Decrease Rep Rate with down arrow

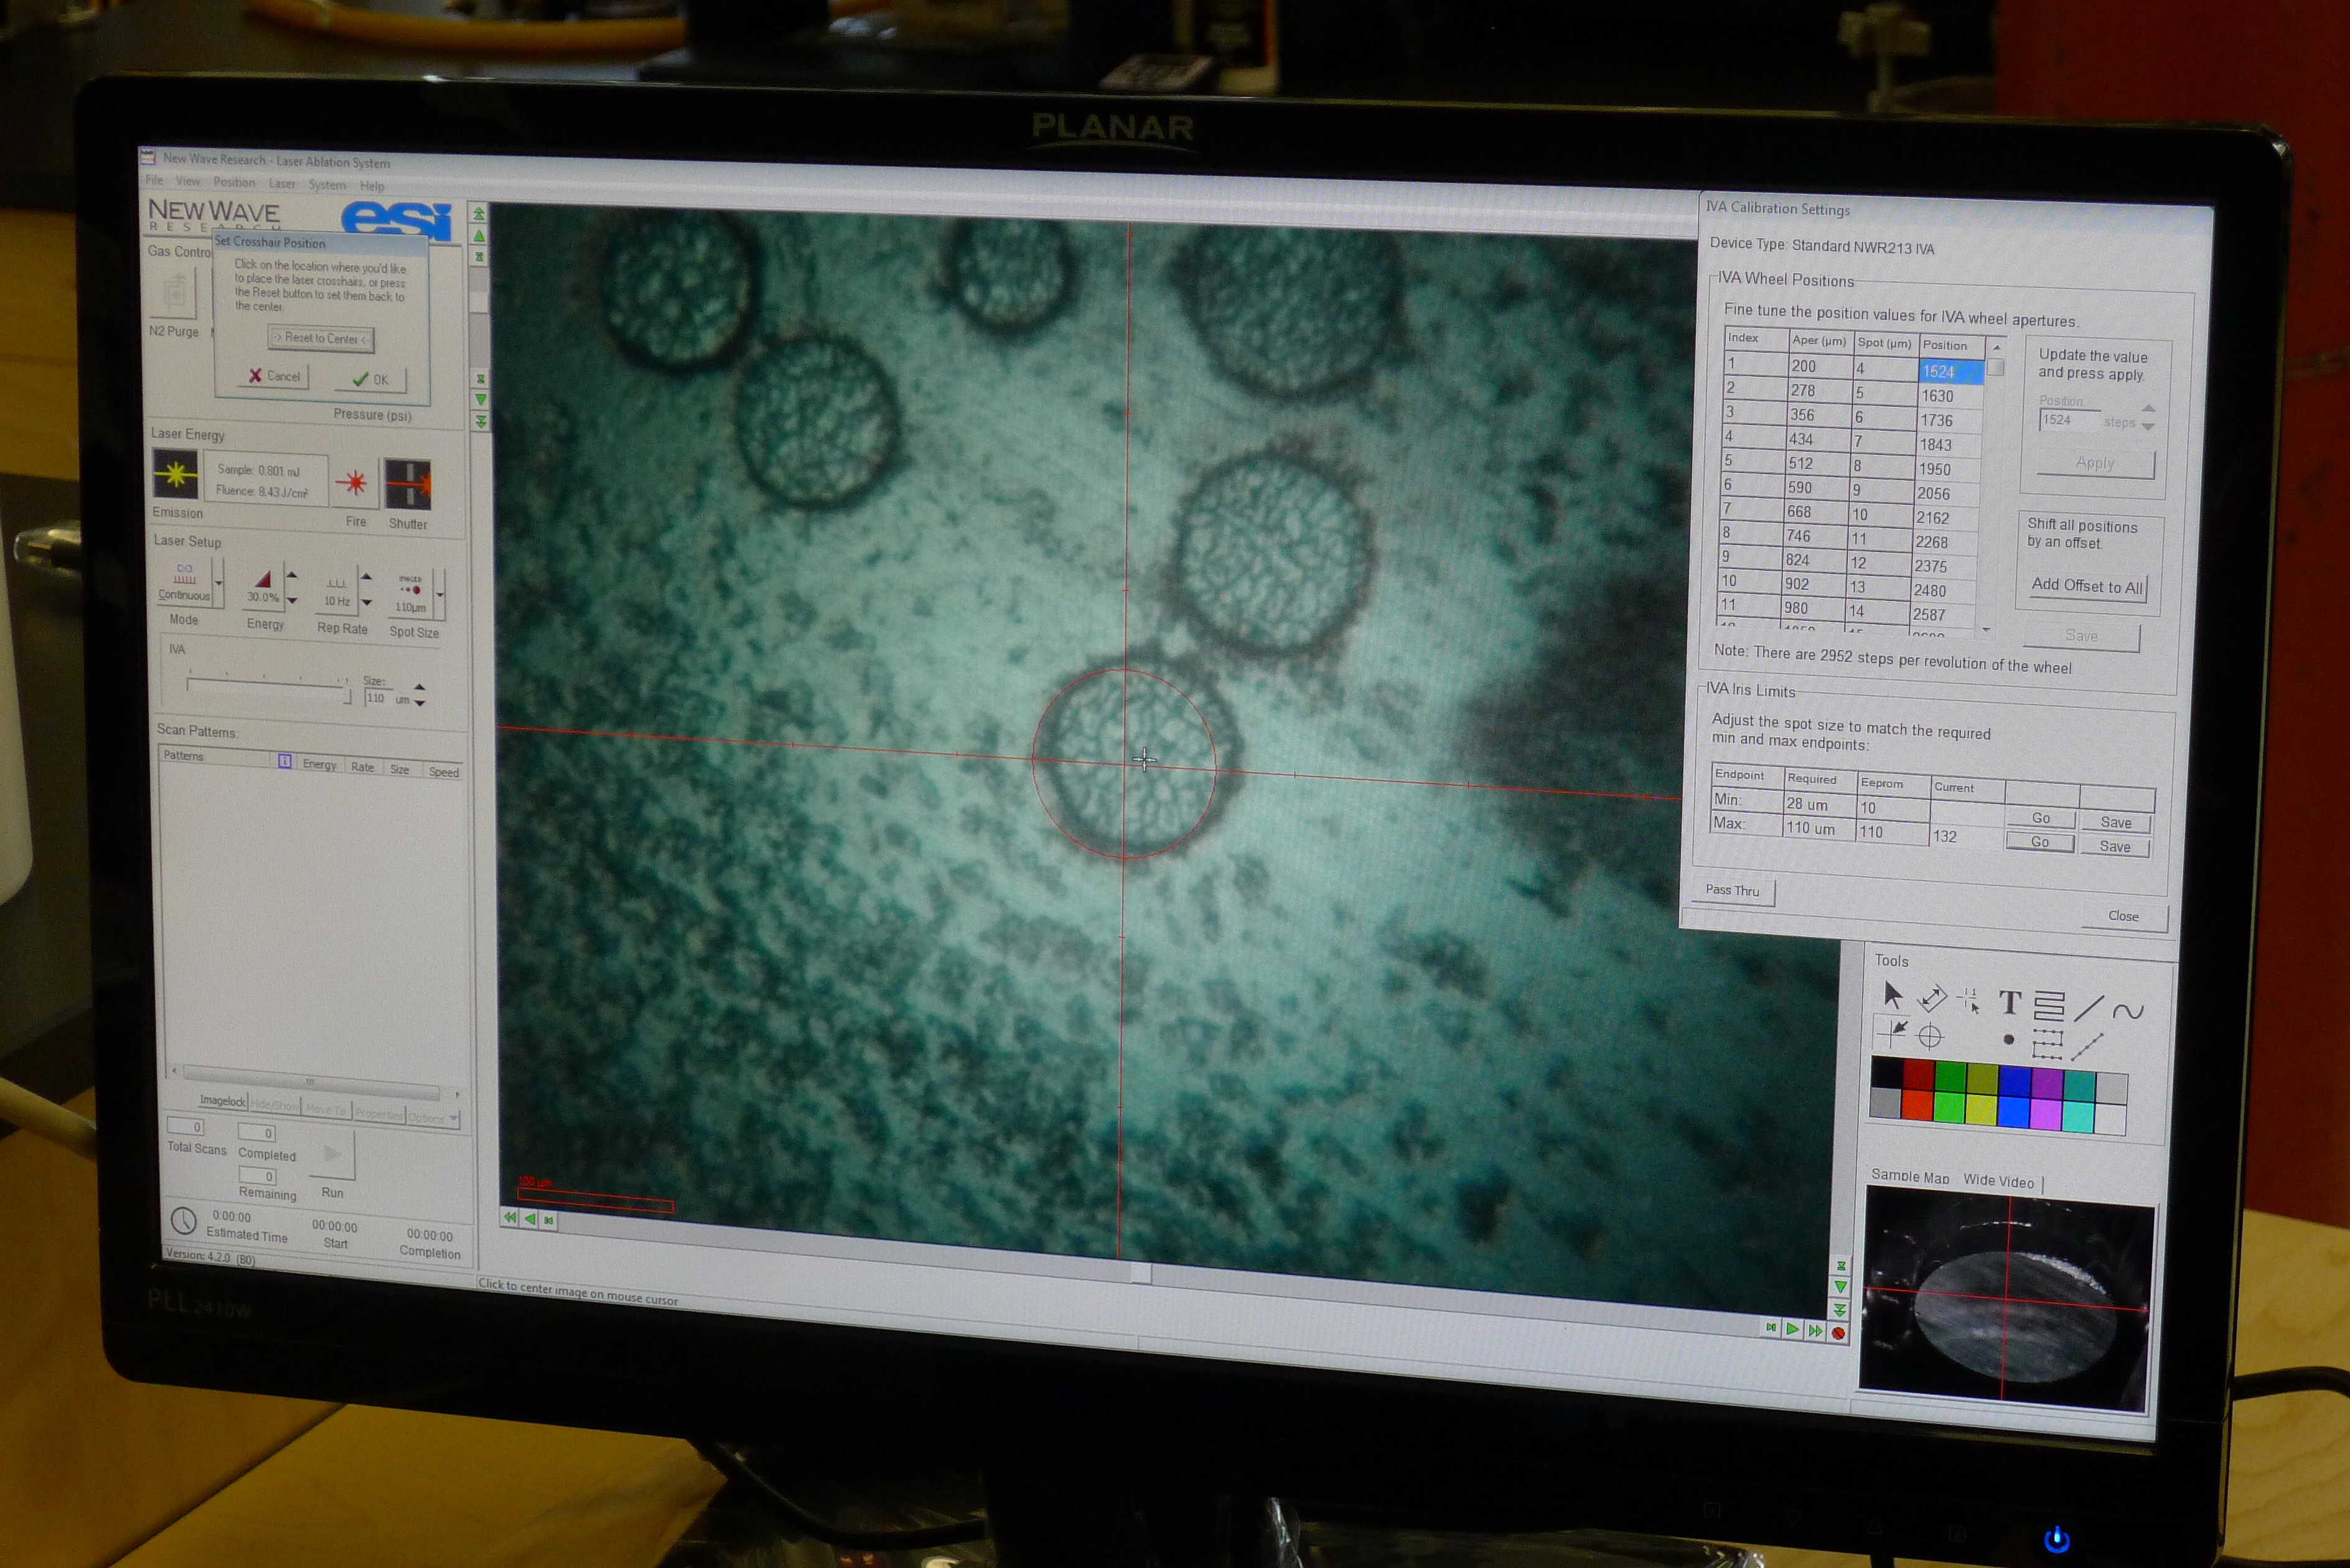pyautogui.click(x=366, y=603)
